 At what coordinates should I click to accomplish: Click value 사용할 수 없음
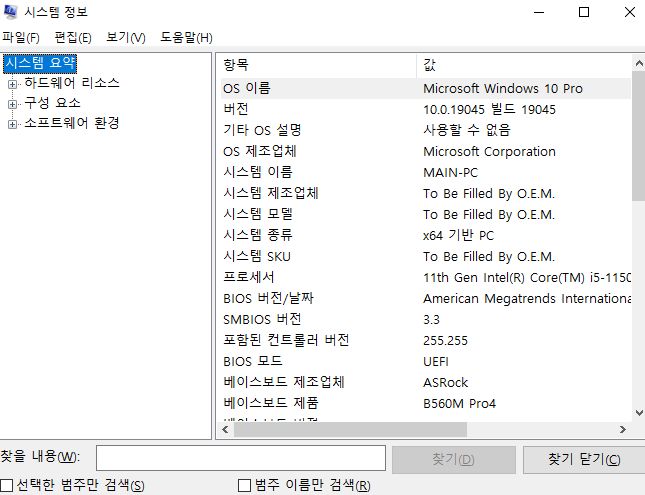coord(467,130)
